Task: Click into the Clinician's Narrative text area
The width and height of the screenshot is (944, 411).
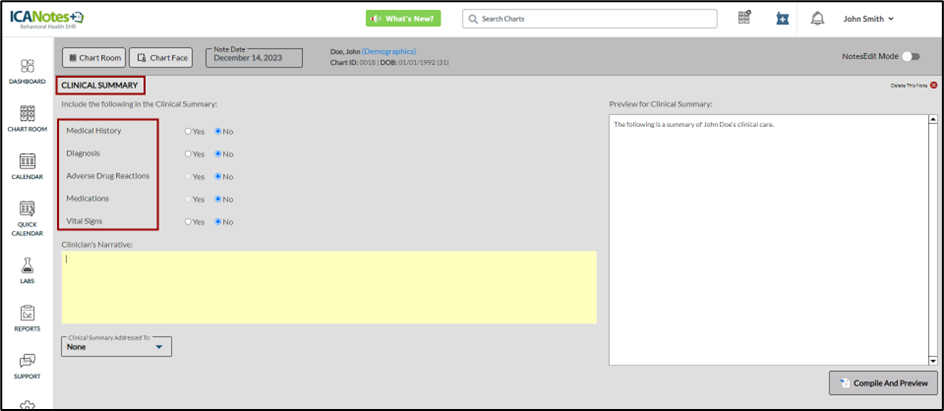Action: (329, 287)
